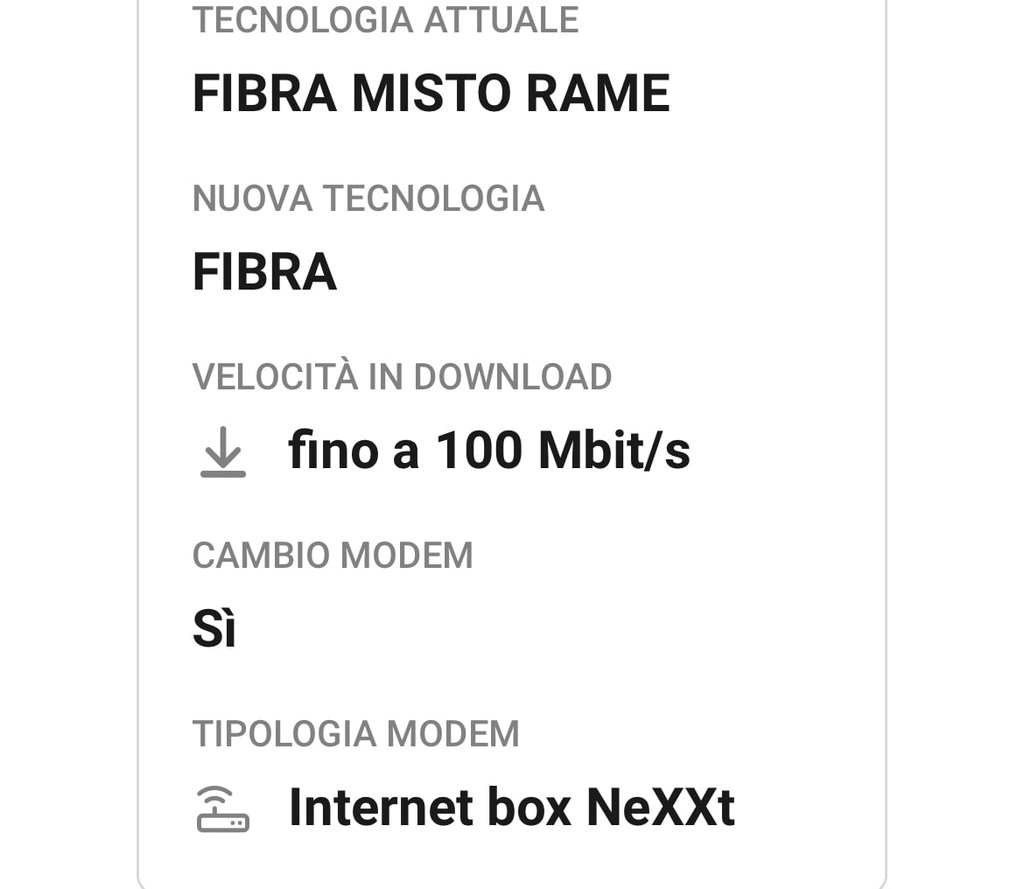Click the number 100 in download speed
Viewport: 1024px width, 889px height.
(479, 451)
